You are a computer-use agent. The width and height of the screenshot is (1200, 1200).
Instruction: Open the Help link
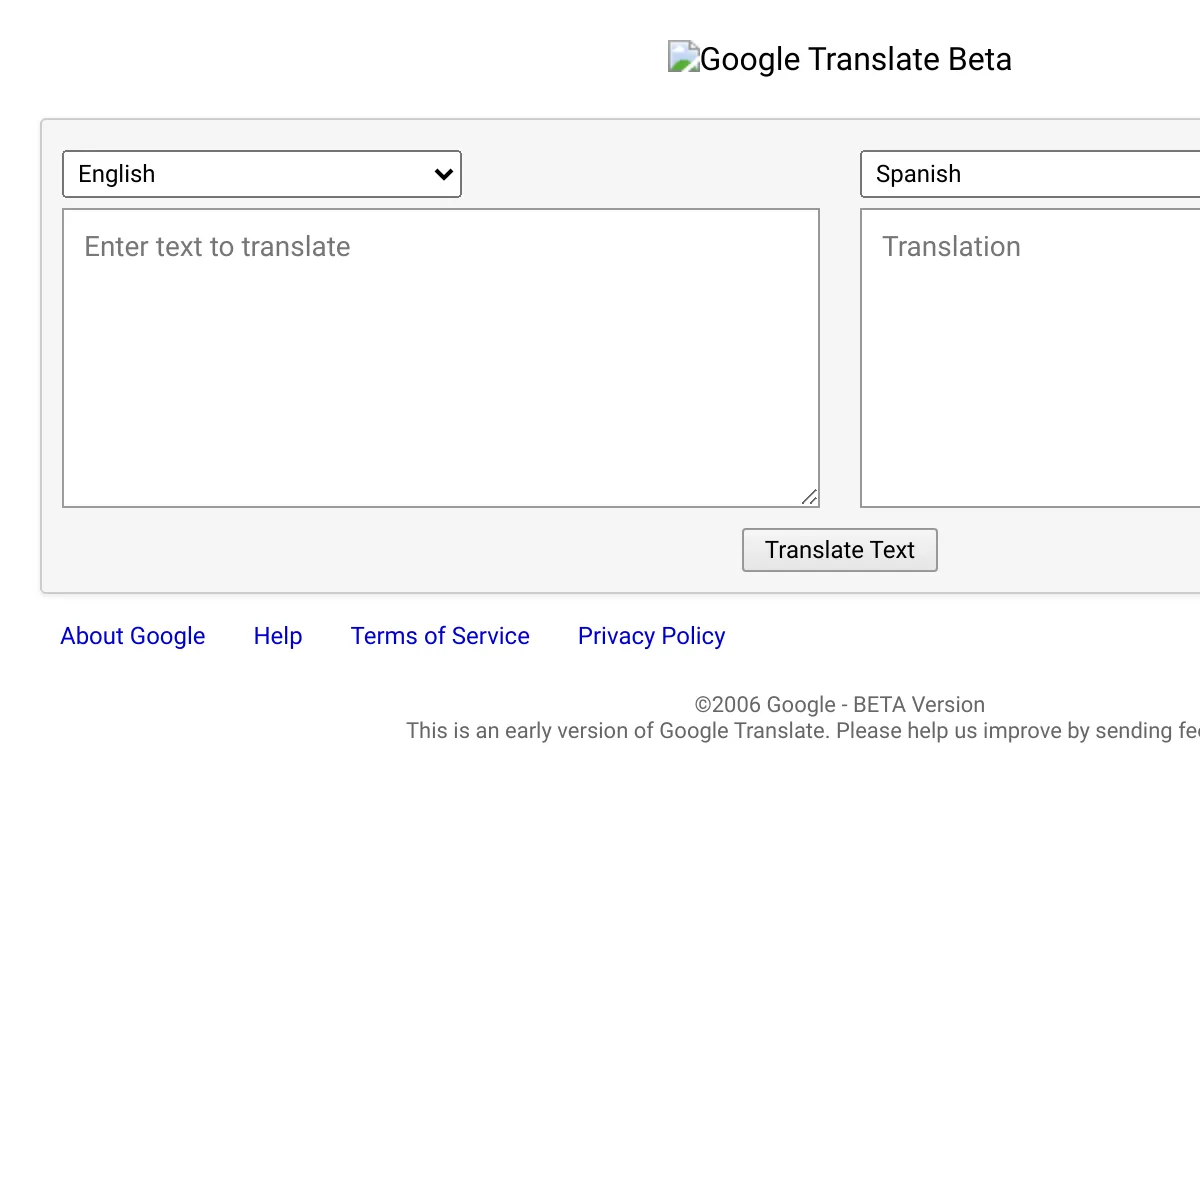coord(277,636)
